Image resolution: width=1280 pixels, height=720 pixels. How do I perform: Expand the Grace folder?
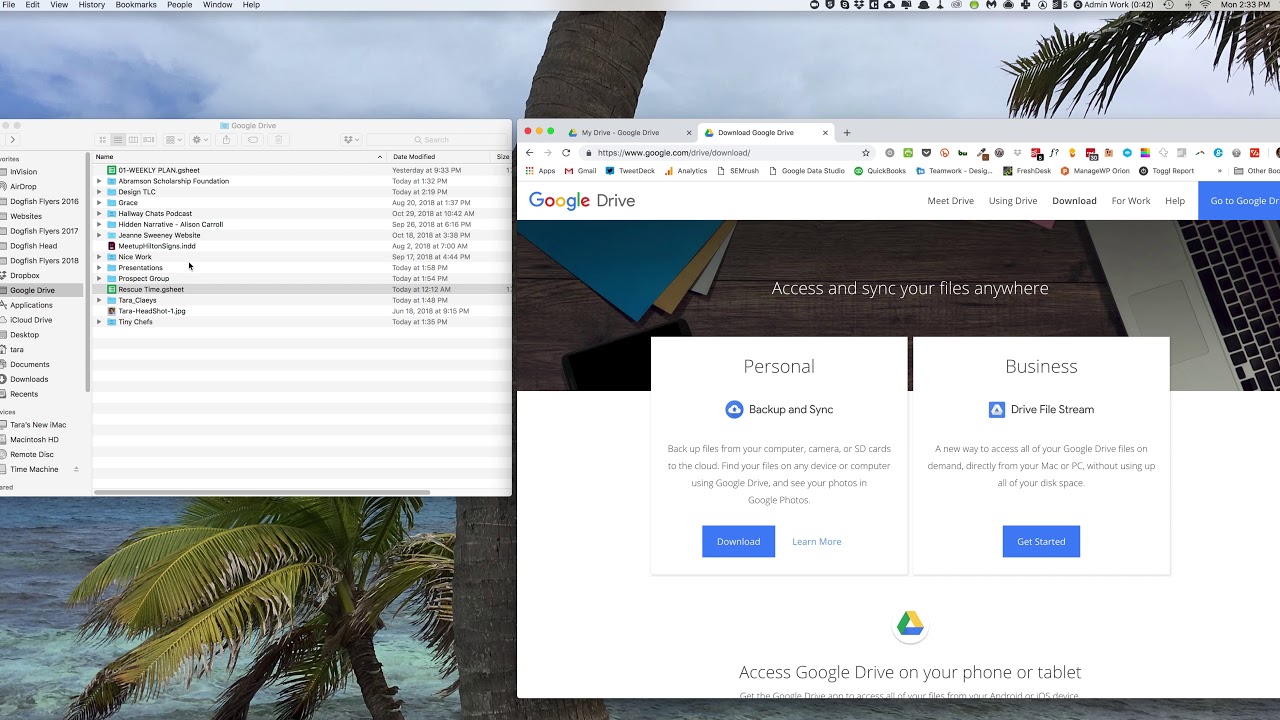(99, 203)
